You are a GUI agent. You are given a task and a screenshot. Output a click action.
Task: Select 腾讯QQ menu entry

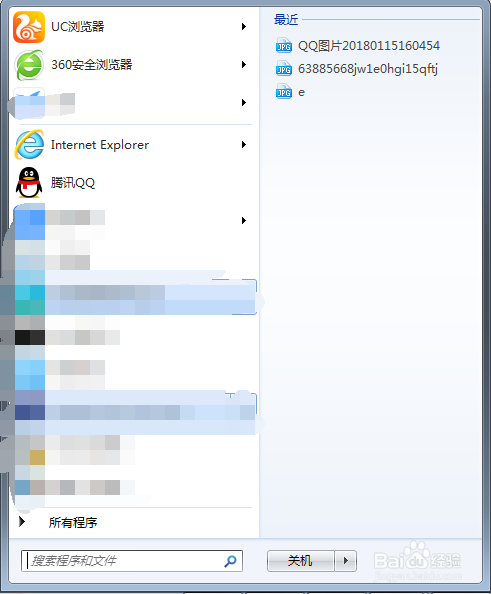(x=133, y=183)
